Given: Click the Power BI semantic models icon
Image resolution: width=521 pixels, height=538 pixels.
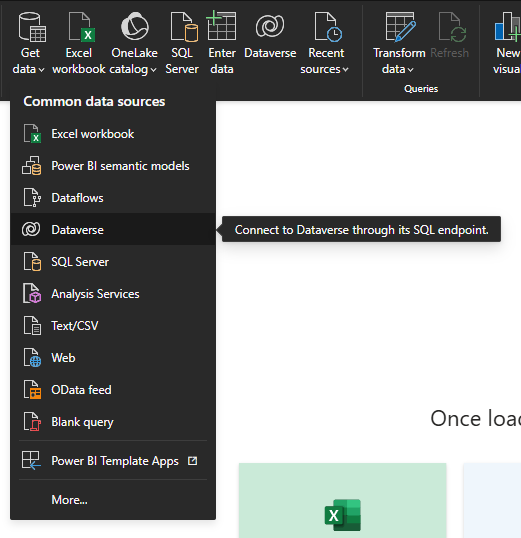Looking at the screenshot, I should tap(32, 166).
